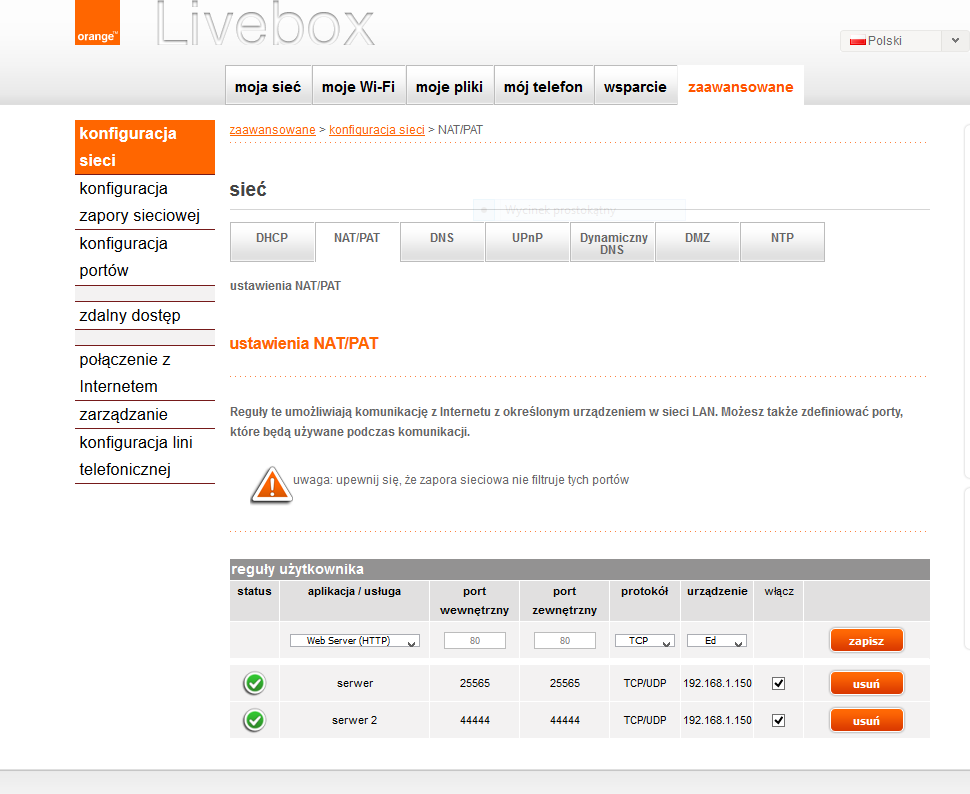Viewport: 970px width, 794px height.
Task: Switch to the DHCP tab
Action: click(x=272, y=241)
